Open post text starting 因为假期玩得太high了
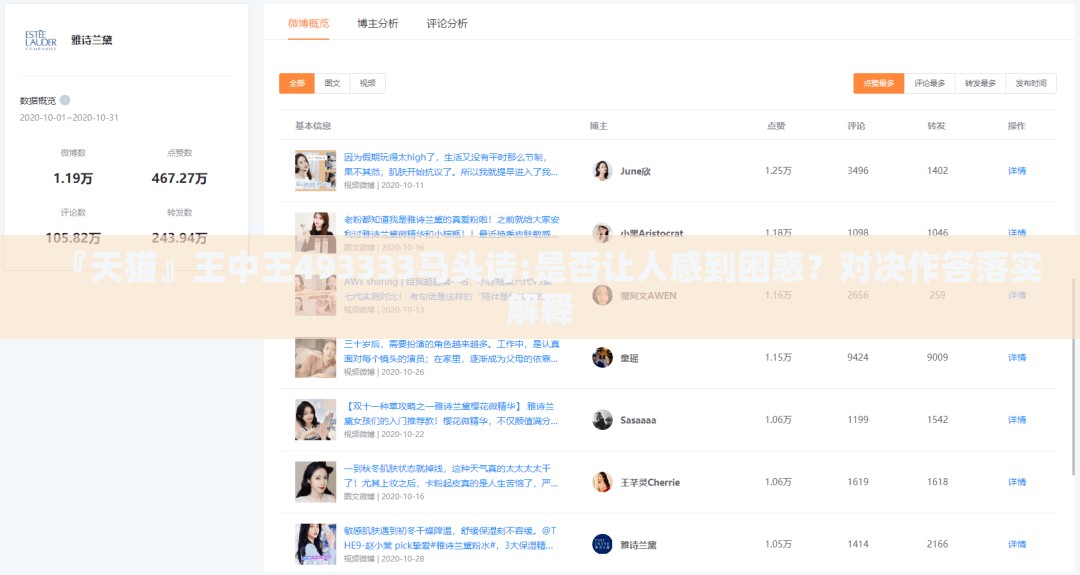 point(451,165)
